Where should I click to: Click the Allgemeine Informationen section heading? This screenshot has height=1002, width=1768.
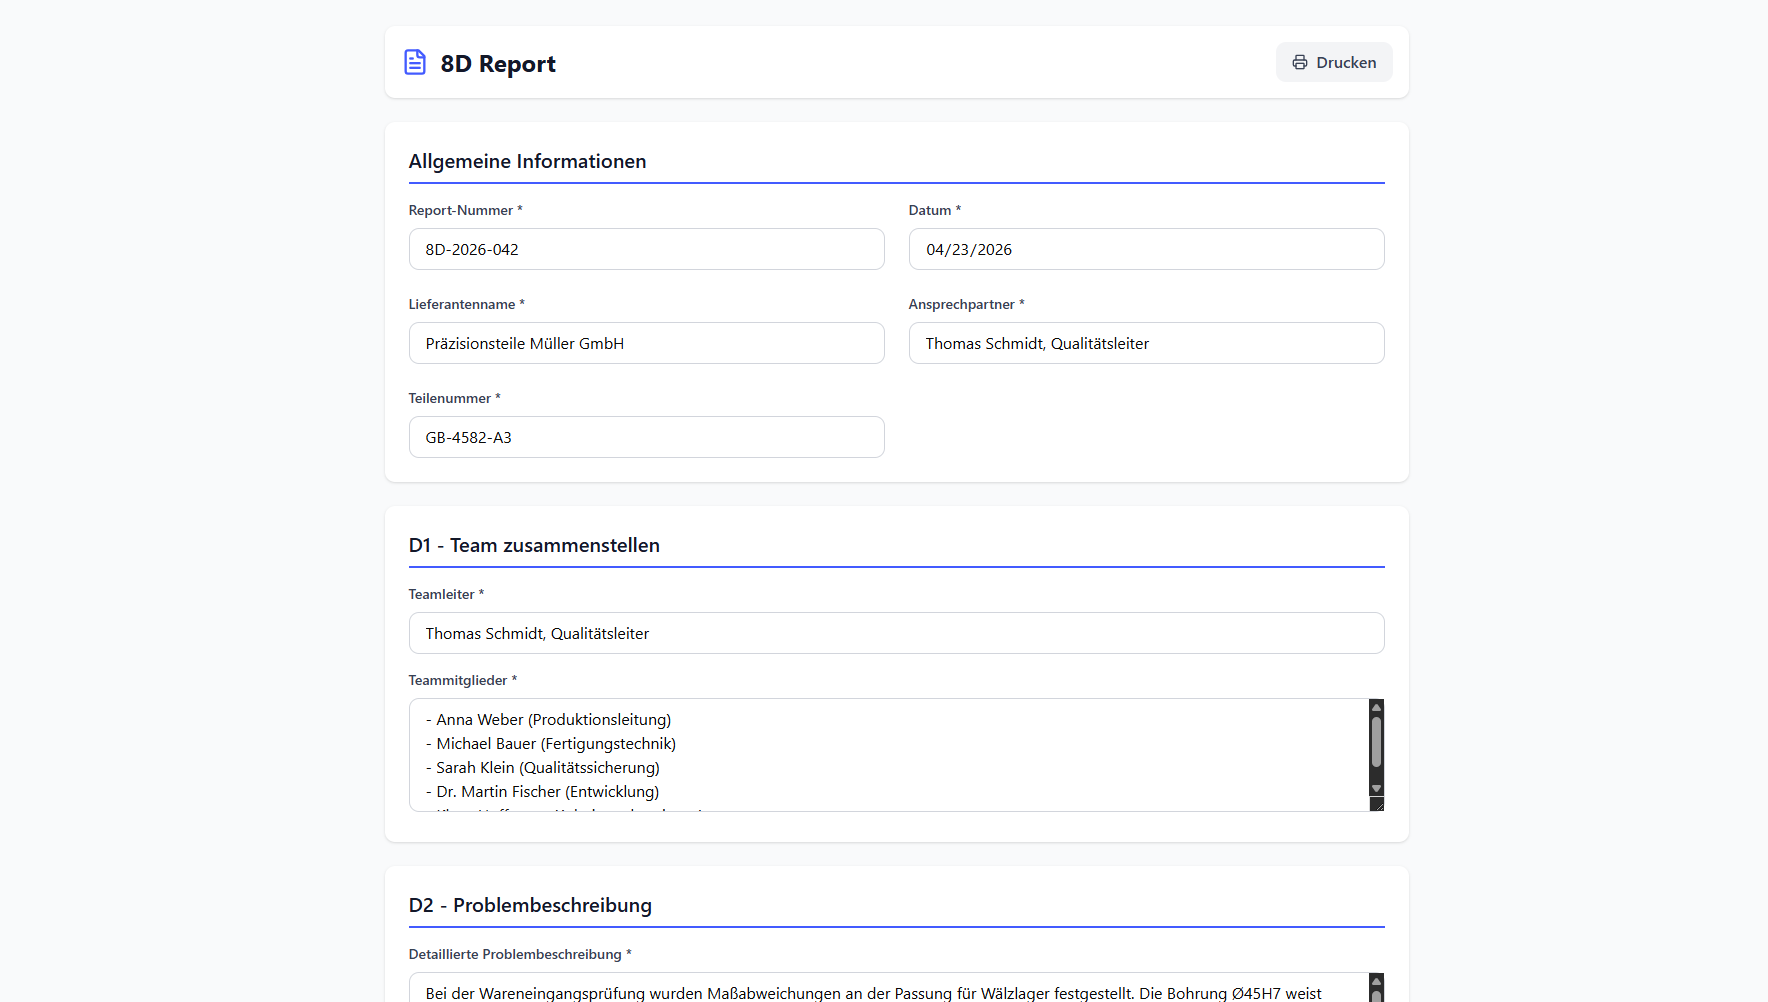(x=527, y=161)
